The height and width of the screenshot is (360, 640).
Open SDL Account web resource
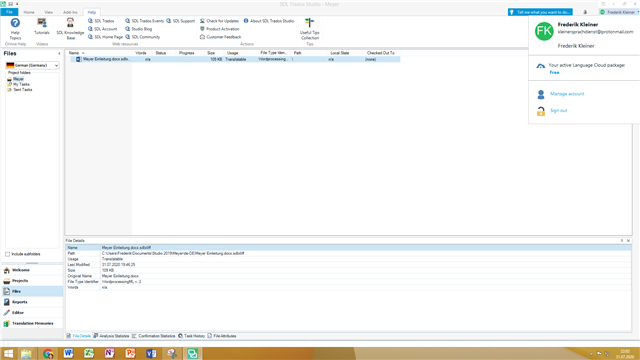coord(102,29)
